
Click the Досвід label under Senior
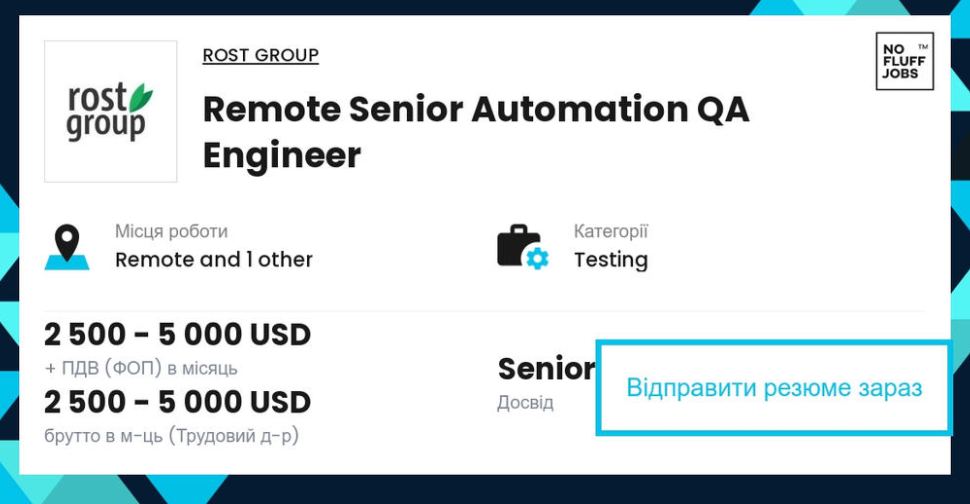pyautogui.click(x=525, y=403)
